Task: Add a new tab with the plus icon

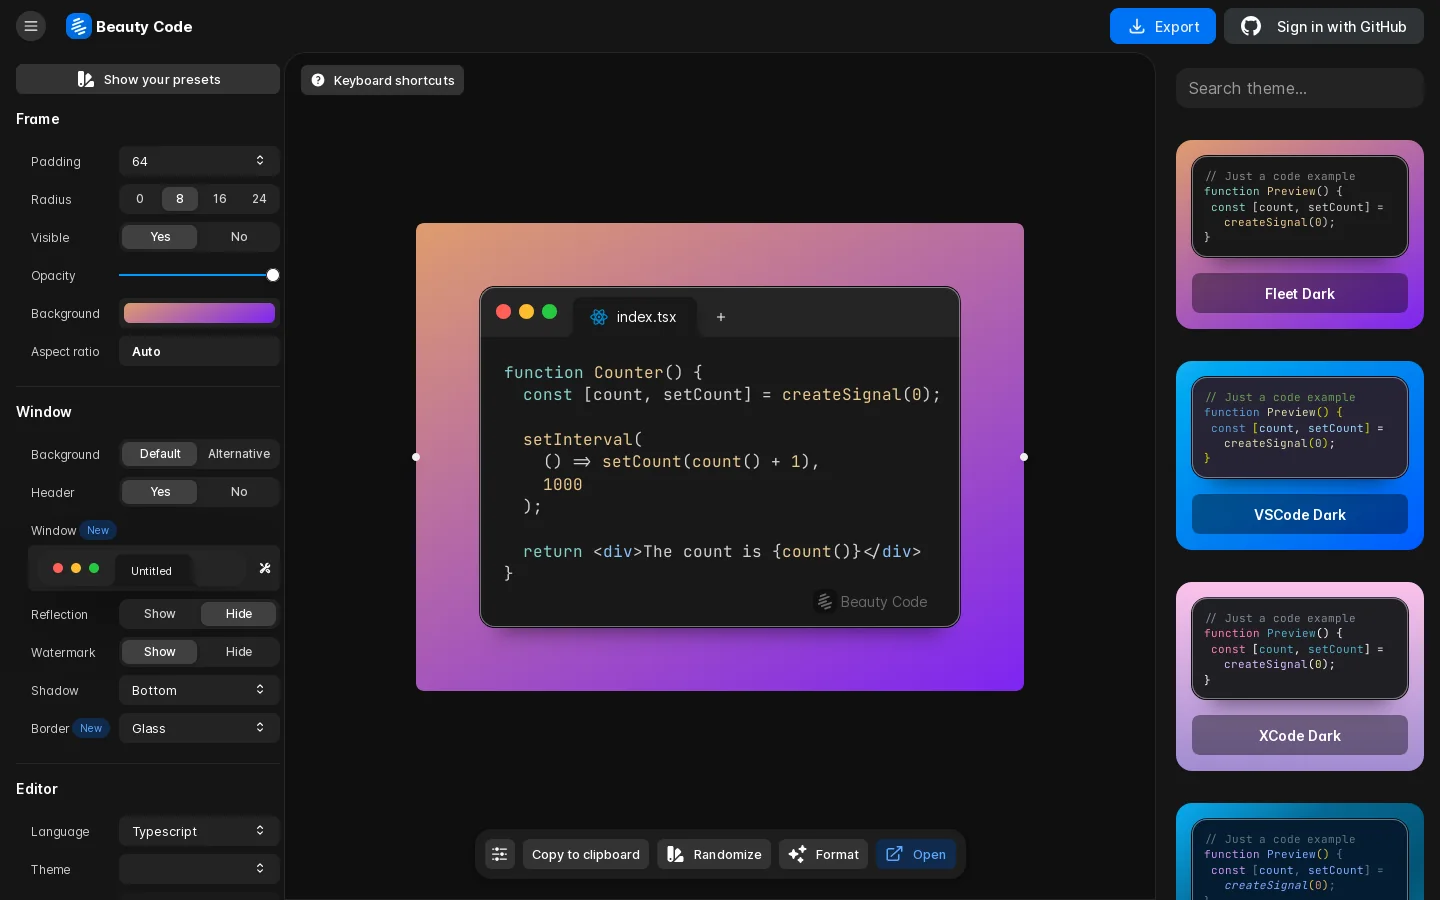Action: [x=721, y=317]
